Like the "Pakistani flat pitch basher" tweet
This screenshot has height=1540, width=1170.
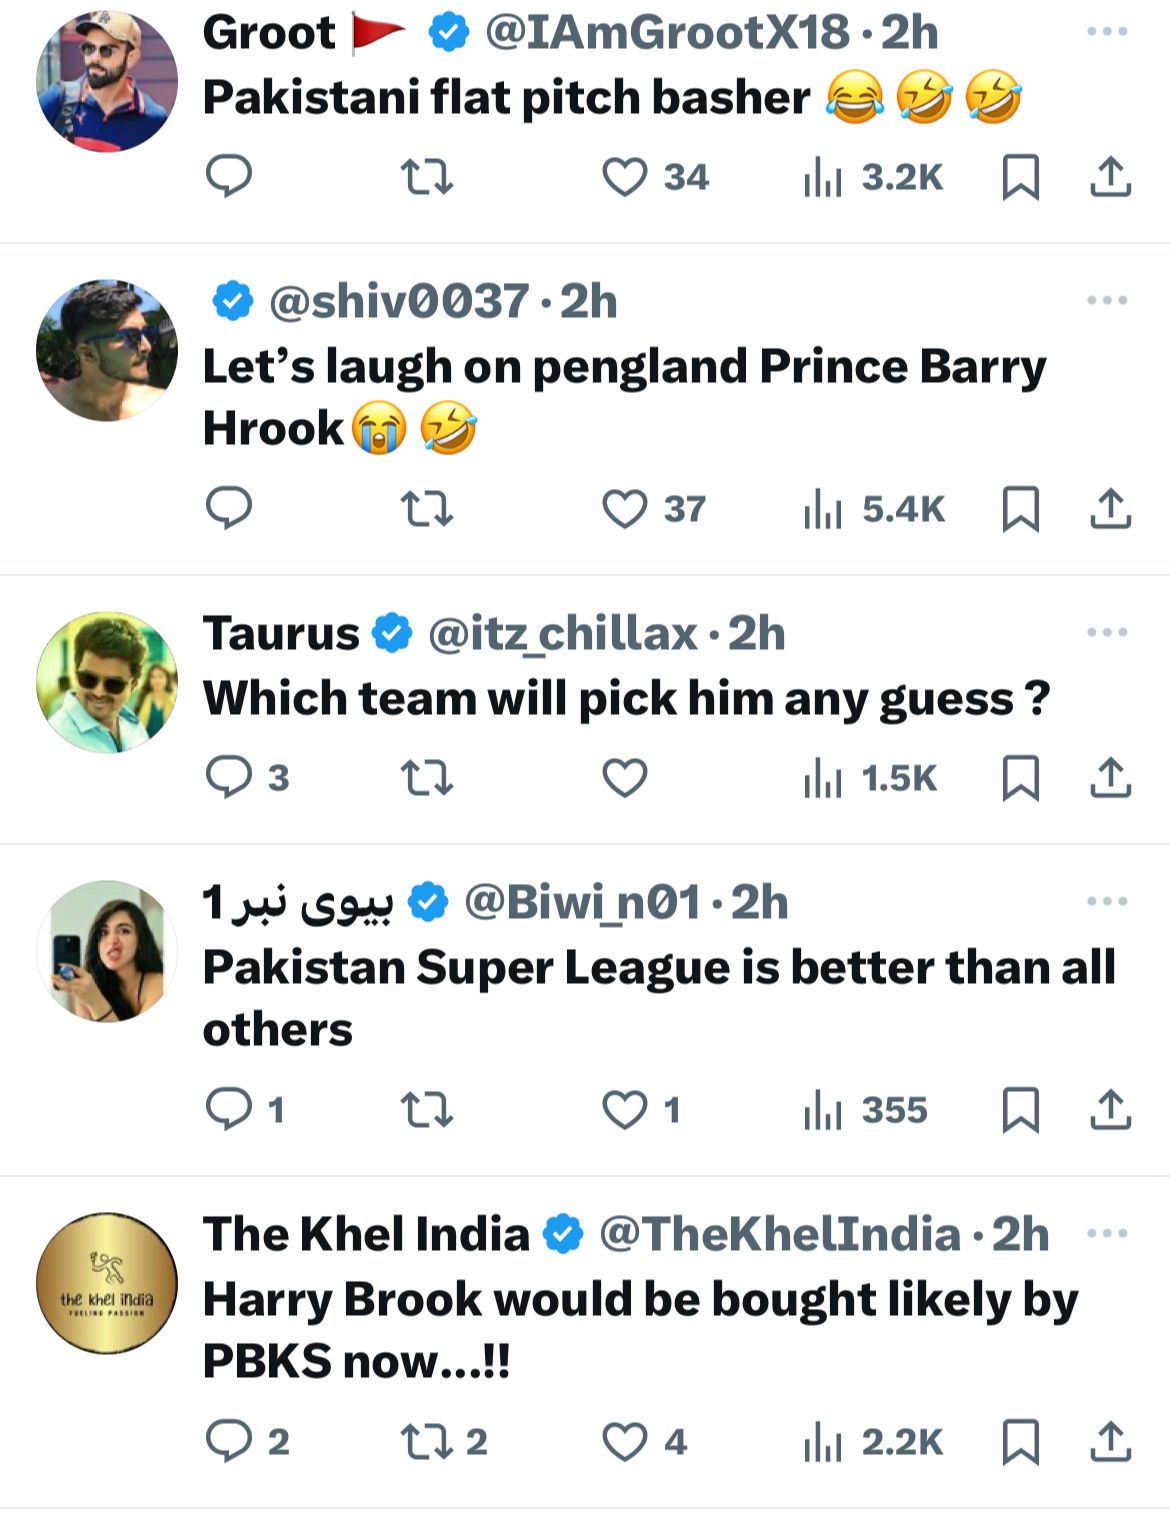pyautogui.click(x=625, y=178)
